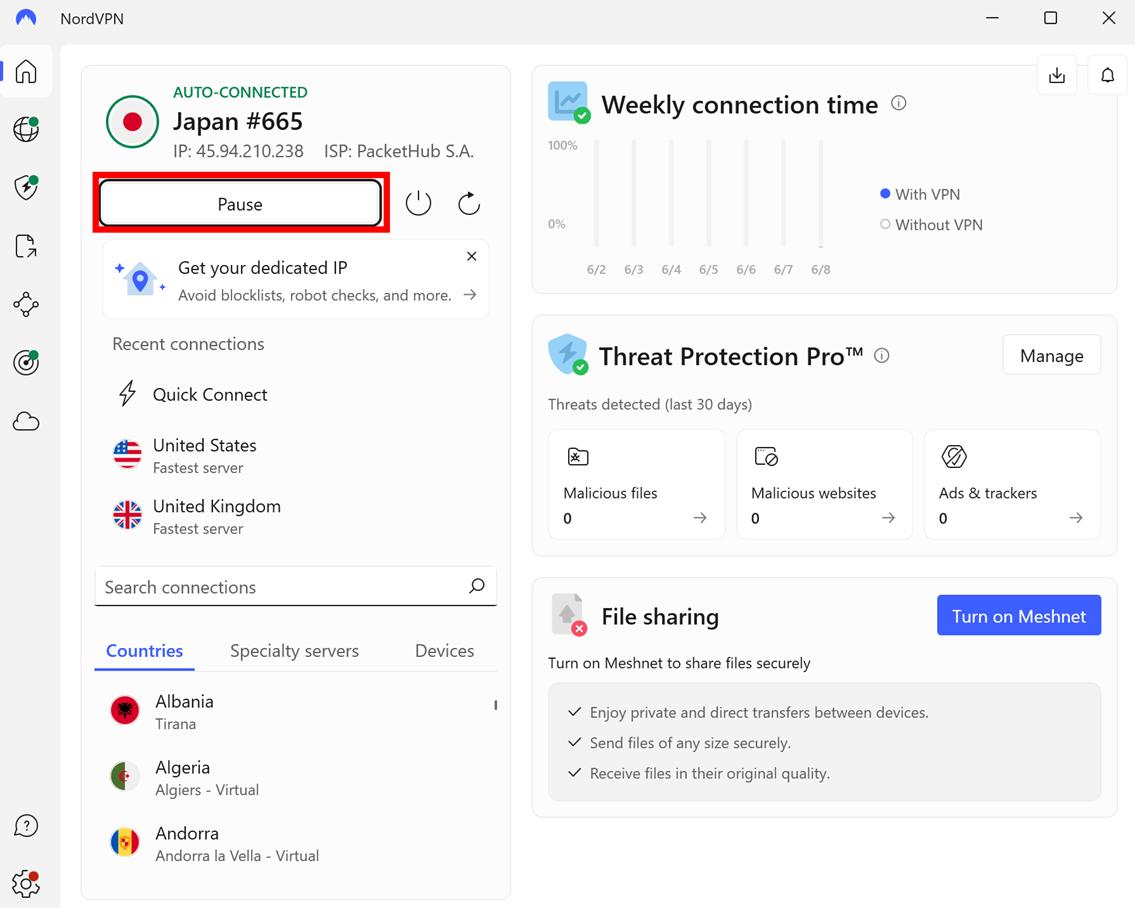Click the power disconnect icon
The width and height of the screenshot is (1135, 908).
point(418,203)
